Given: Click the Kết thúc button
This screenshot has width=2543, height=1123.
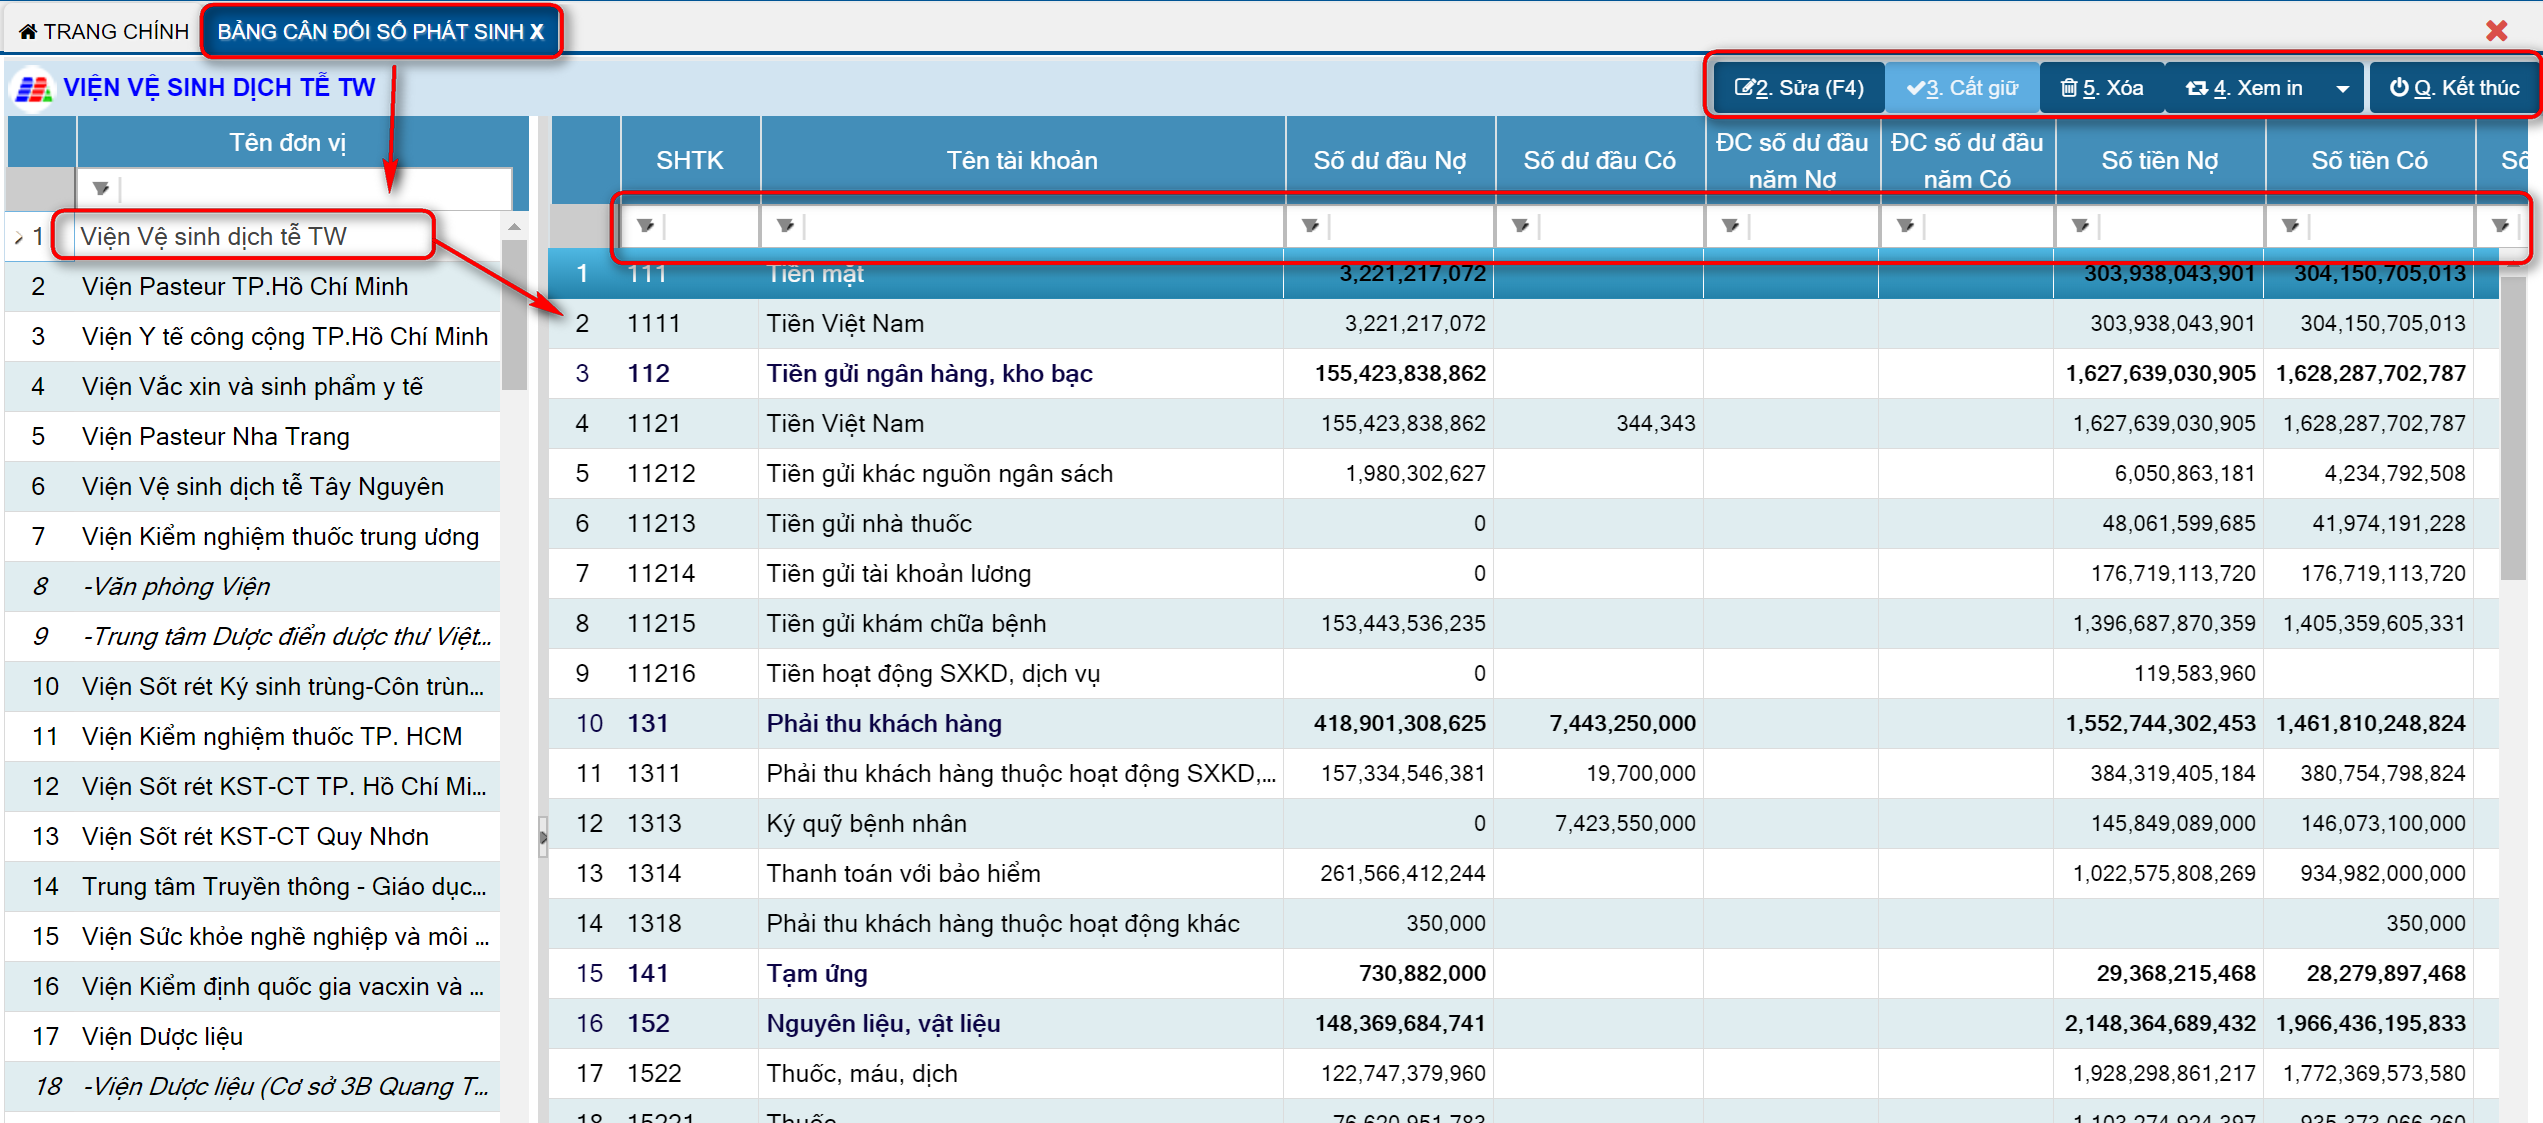Looking at the screenshot, I should point(2454,89).
